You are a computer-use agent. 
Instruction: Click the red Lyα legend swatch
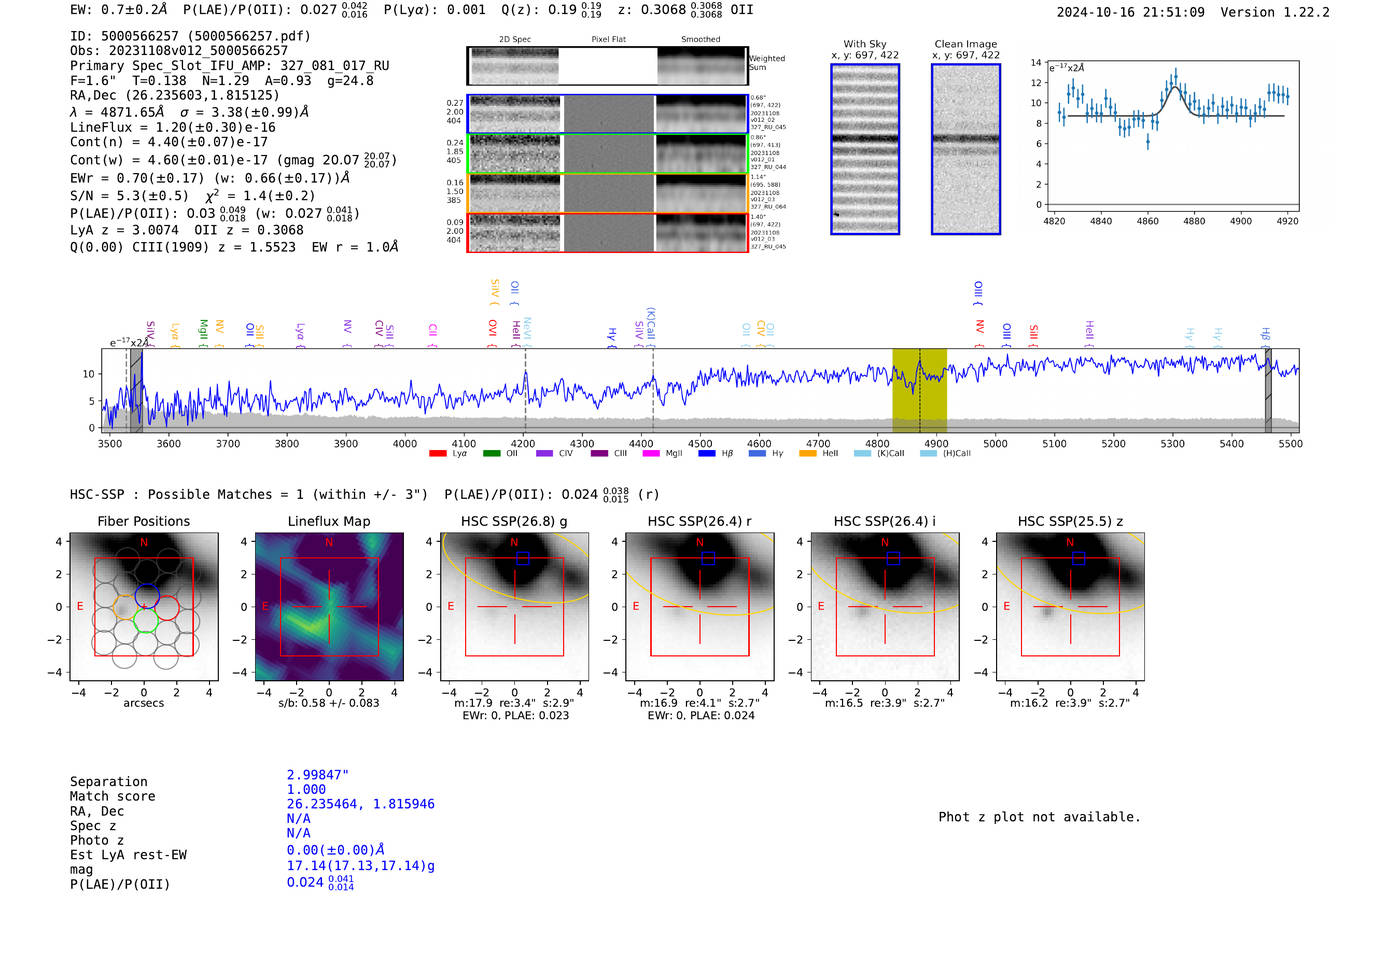[437, 453]
